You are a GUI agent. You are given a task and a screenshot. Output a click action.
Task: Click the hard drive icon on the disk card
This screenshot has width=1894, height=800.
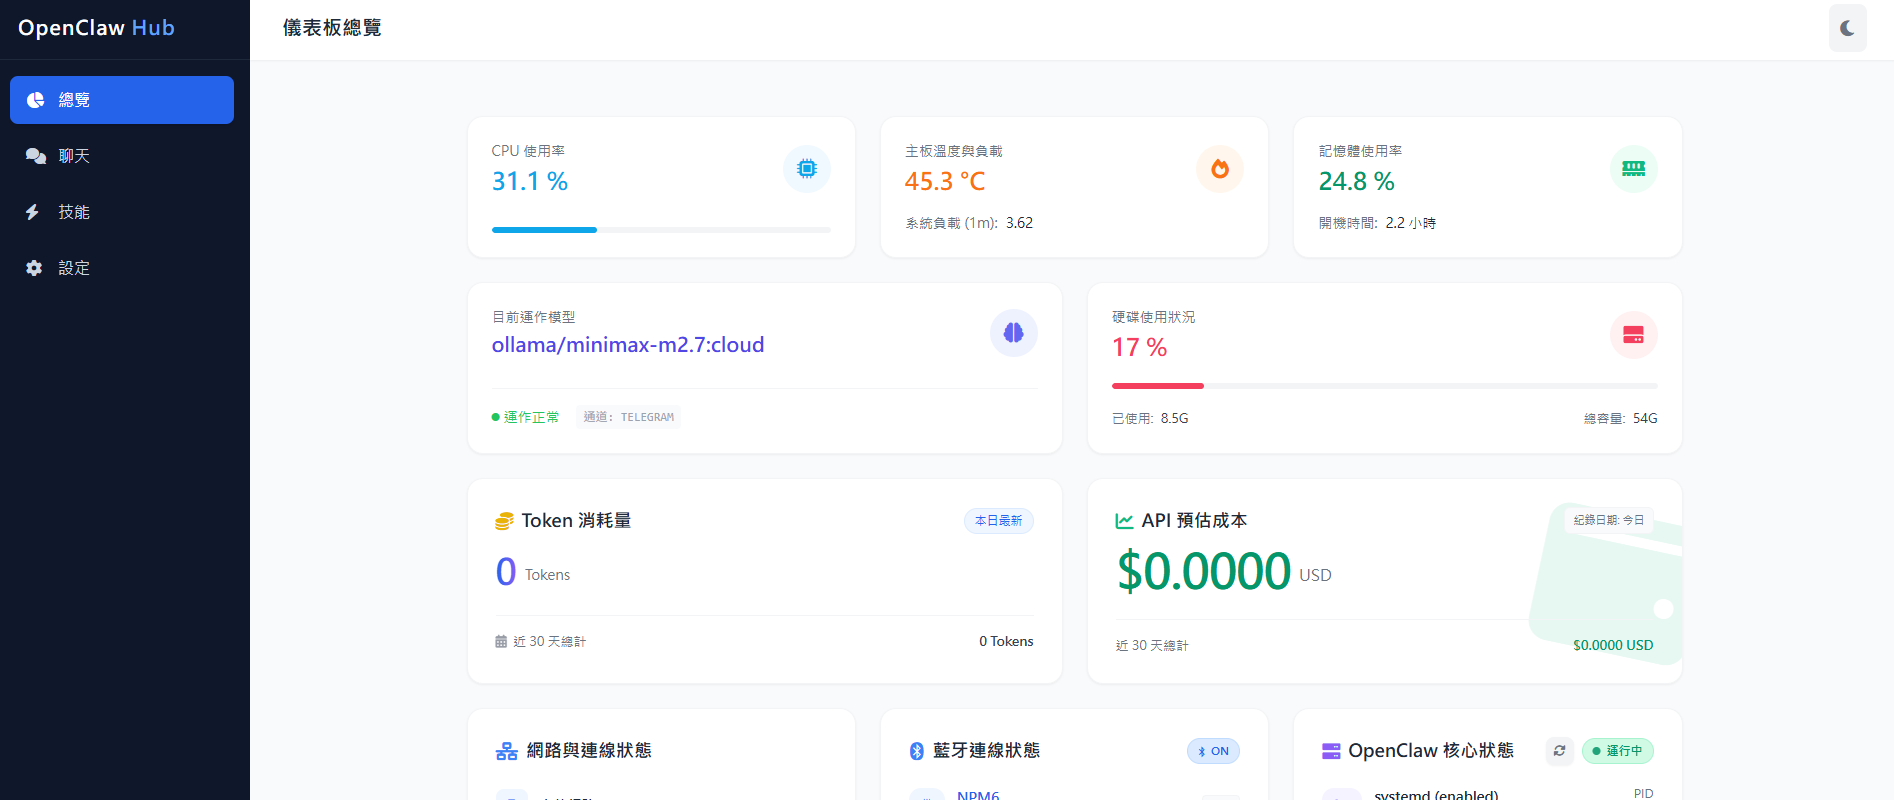[1633, 335]
